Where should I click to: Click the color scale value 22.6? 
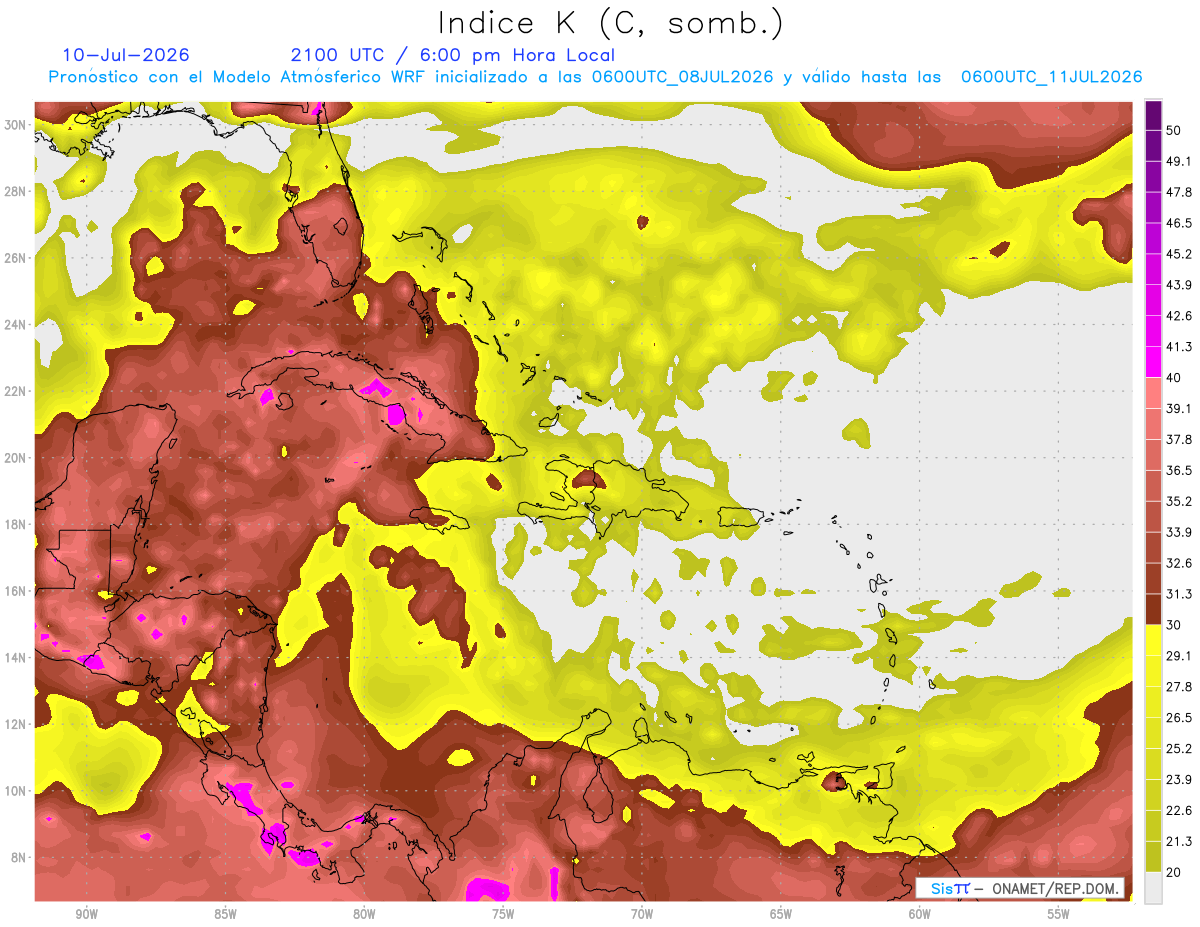click(x=1180, y=810)
